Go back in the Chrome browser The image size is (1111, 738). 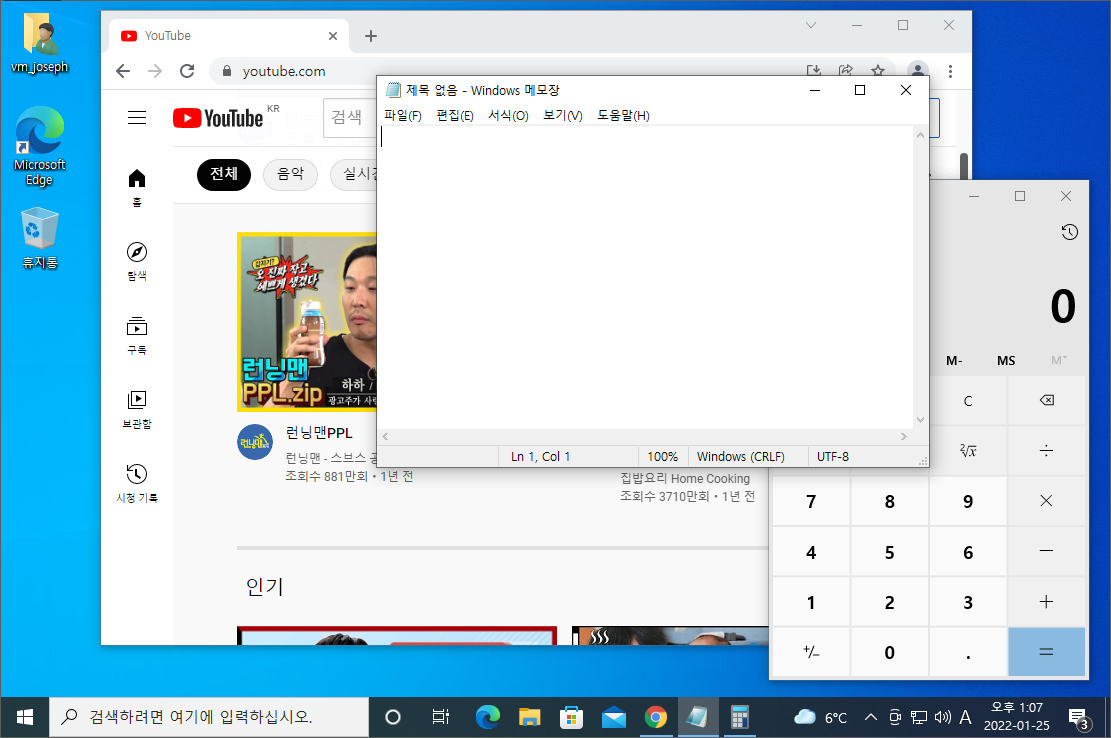(x=123, y=71)
